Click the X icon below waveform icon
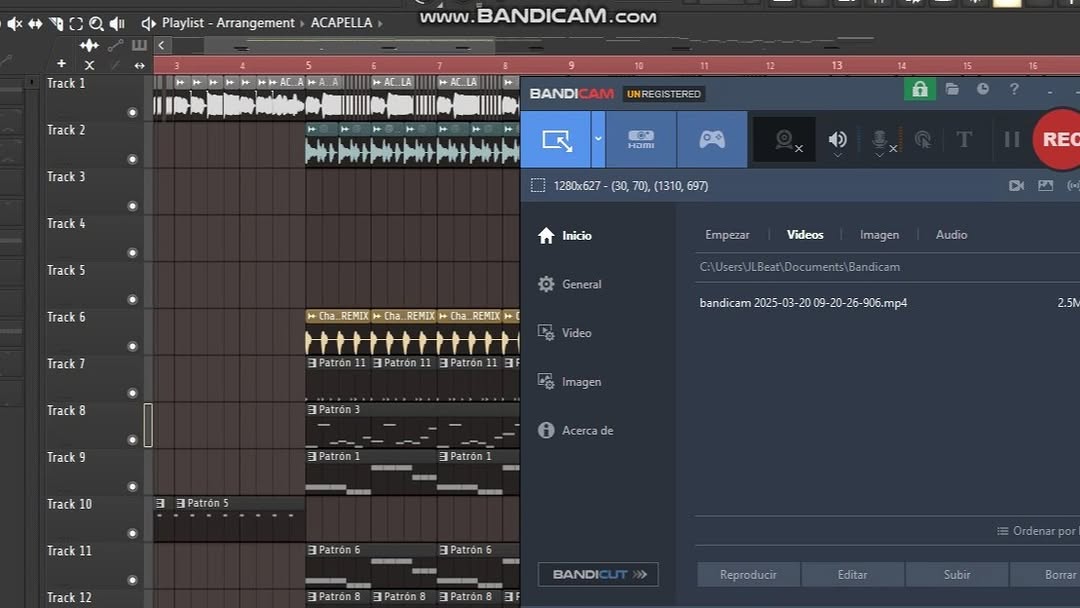This screenshot has height=608, width=1080. coord(89,65)
